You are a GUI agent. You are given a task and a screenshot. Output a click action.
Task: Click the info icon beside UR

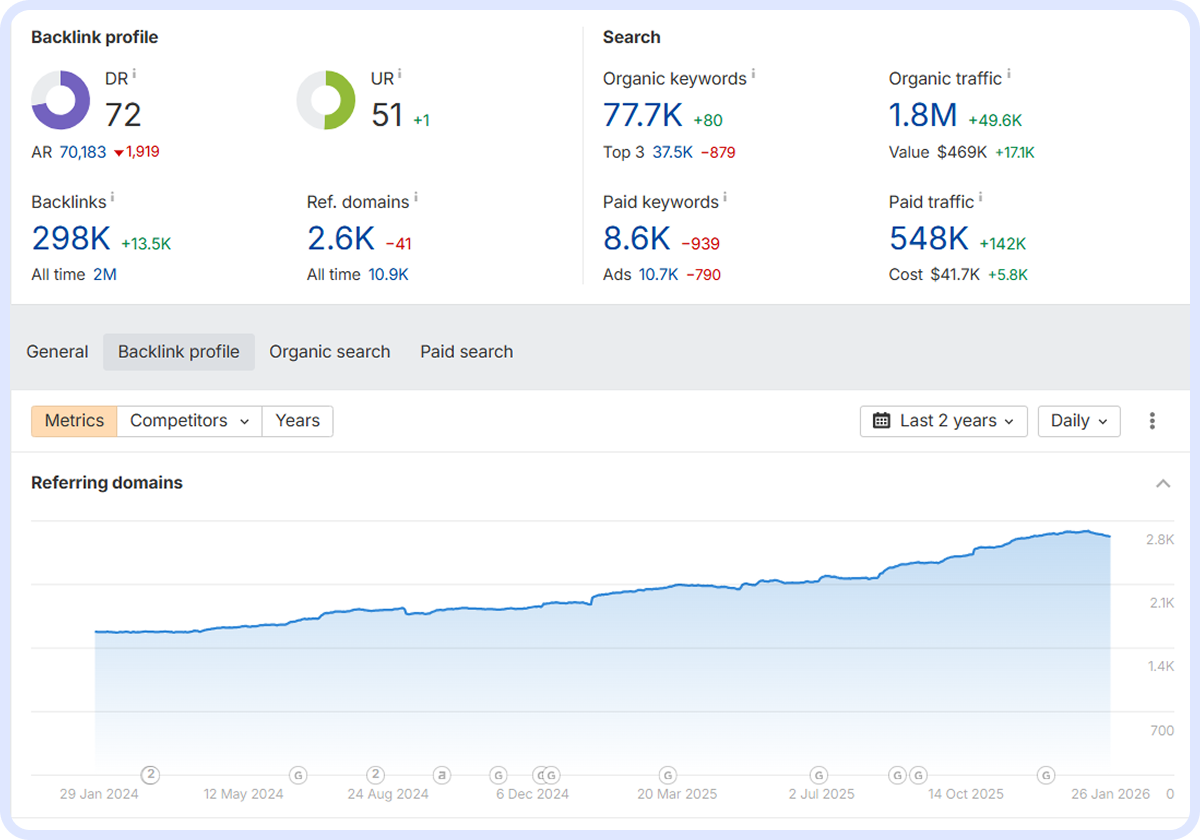[400, 75]
